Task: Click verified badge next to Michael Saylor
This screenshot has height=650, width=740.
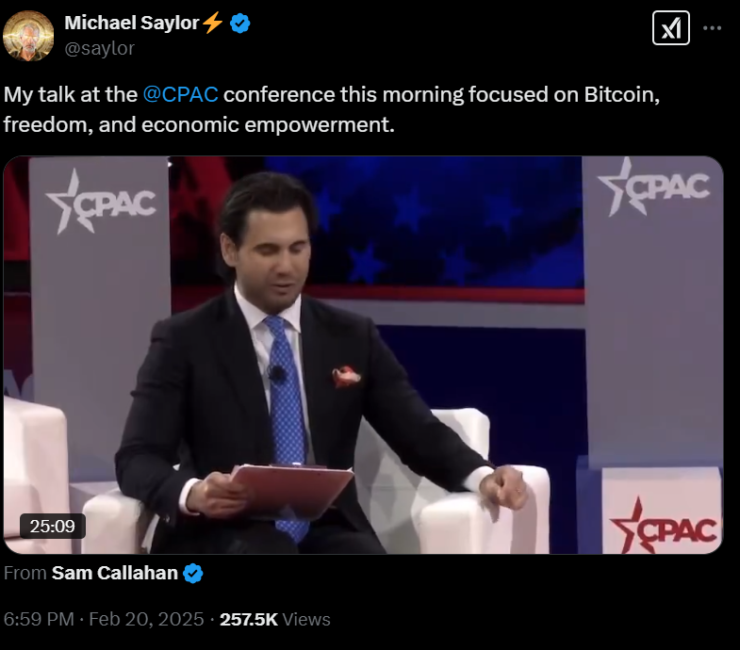Action: point(240,23)
